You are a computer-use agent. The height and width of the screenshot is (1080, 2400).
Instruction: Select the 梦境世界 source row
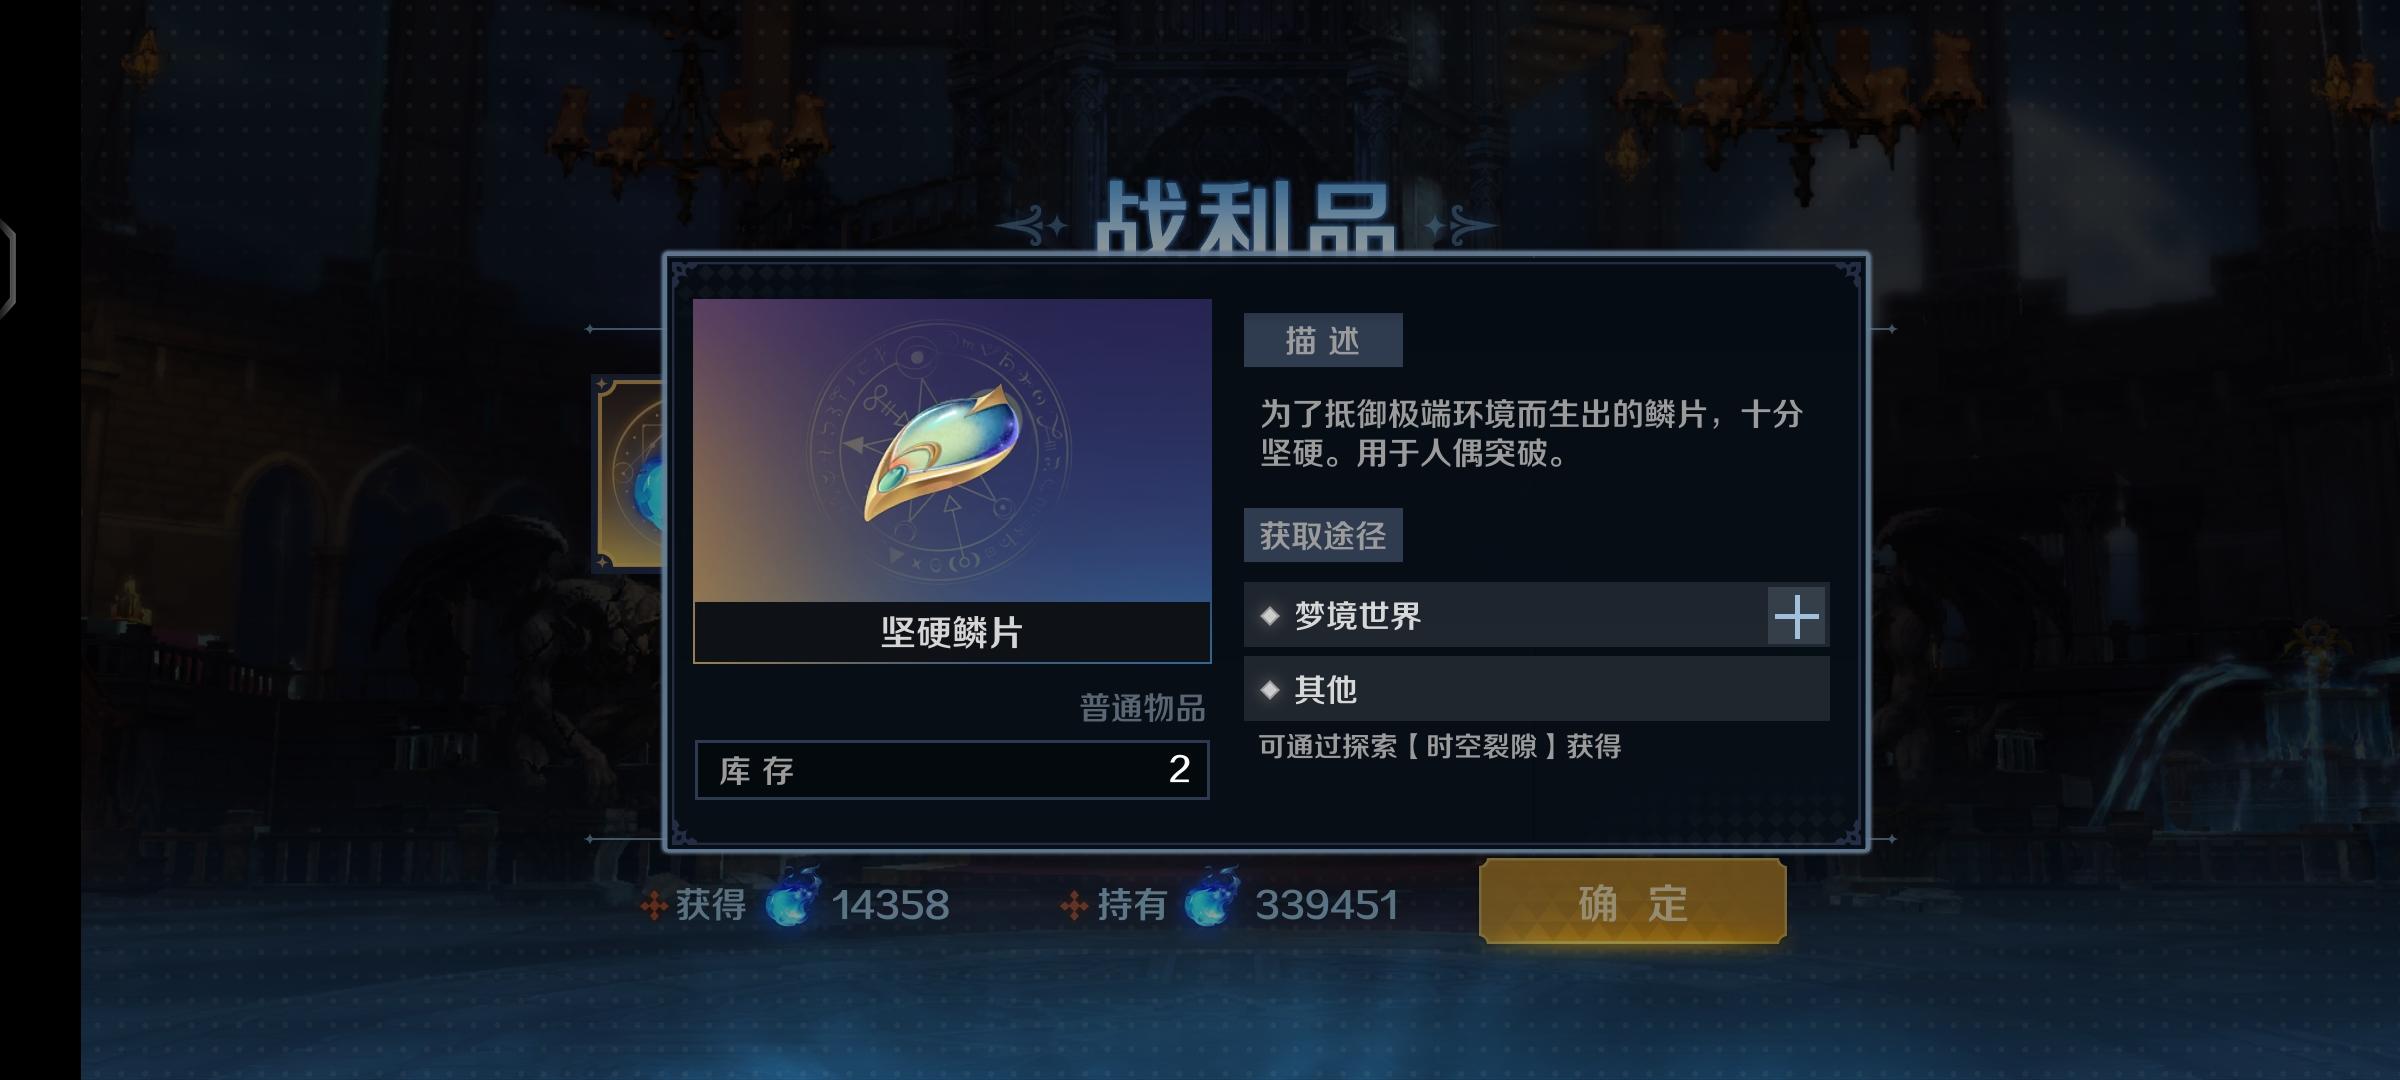pos(1536,615)
